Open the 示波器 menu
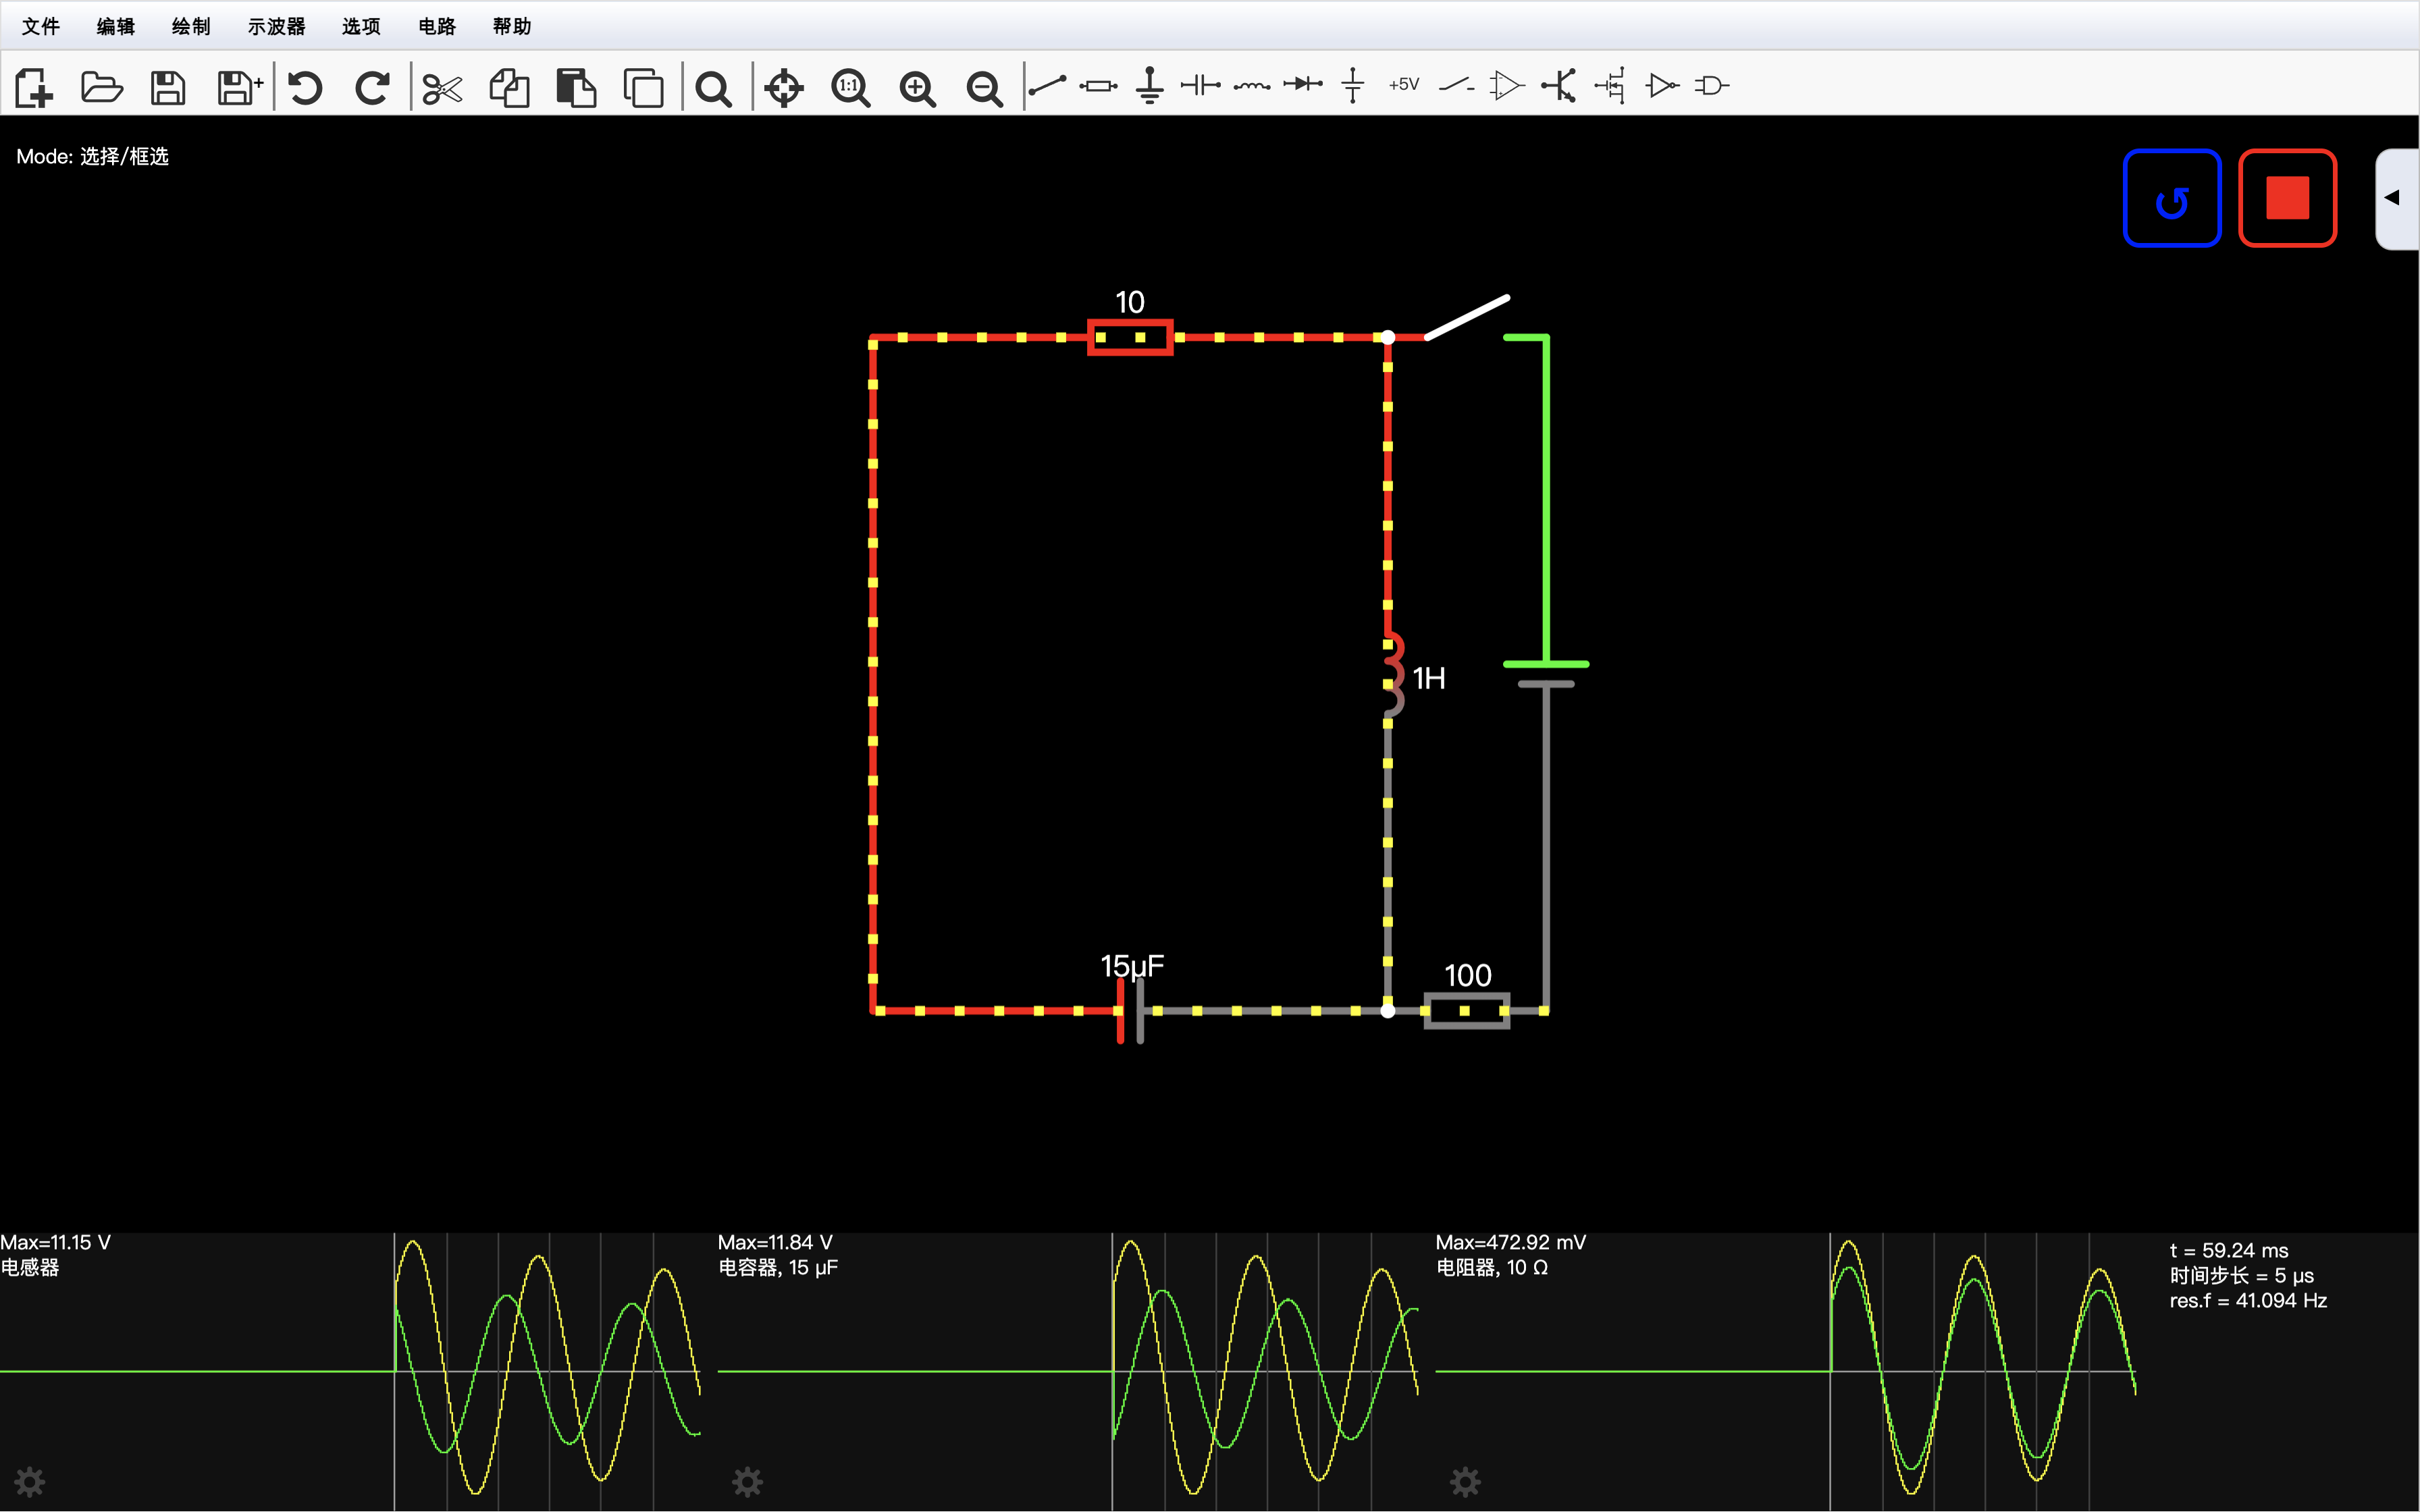Viewport: 2420px width, 1512px height. [x=276, y=26]
